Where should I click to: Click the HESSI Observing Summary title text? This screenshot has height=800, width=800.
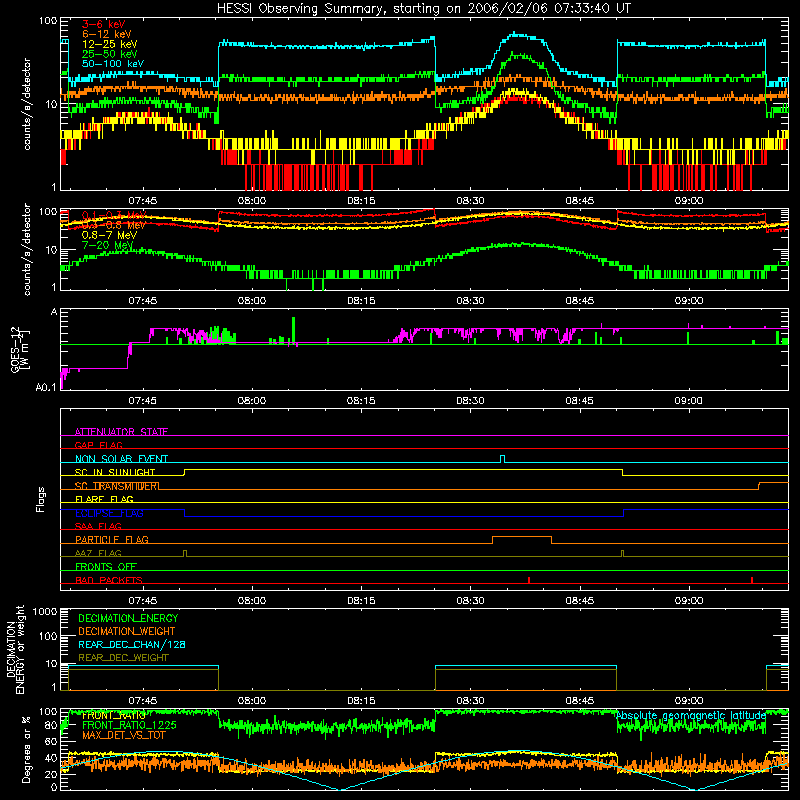423,9
